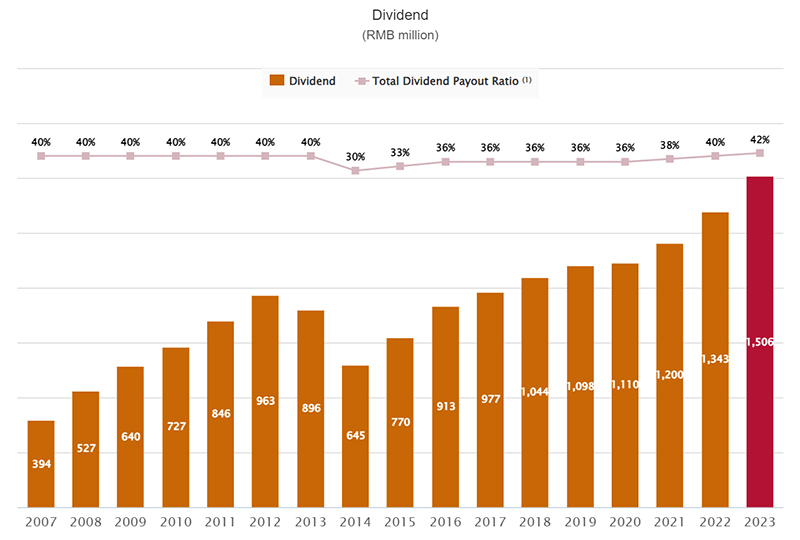The height and width of the screenshot is (540, 800).
Task: Select the 2016 bar labeled 913
Action: (x=445, y=407)
